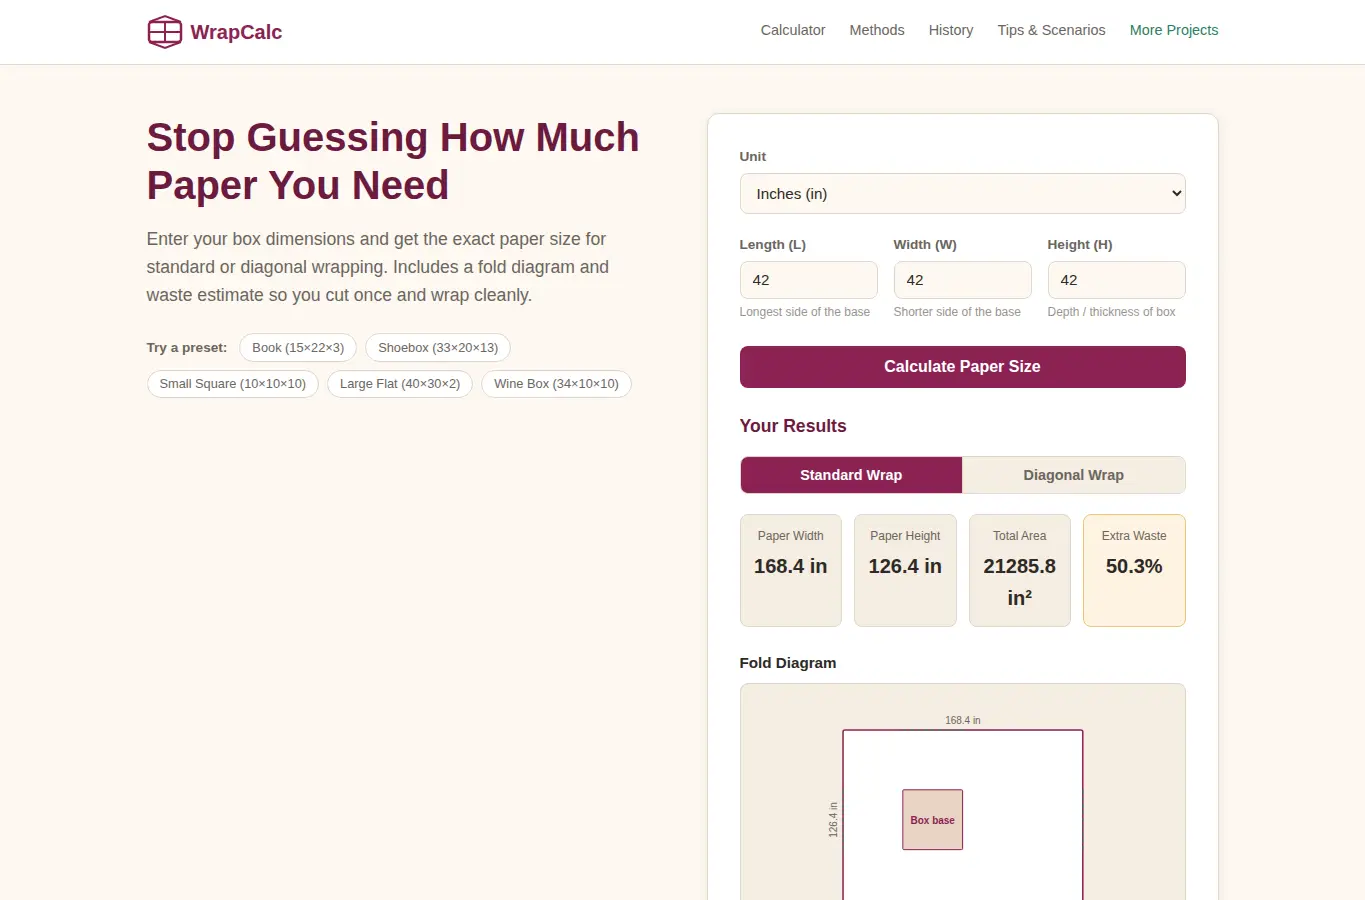Click the Paper Height 126.4 in card
The width and height of the screenshot is (1365, 900).
click(905, 570)
